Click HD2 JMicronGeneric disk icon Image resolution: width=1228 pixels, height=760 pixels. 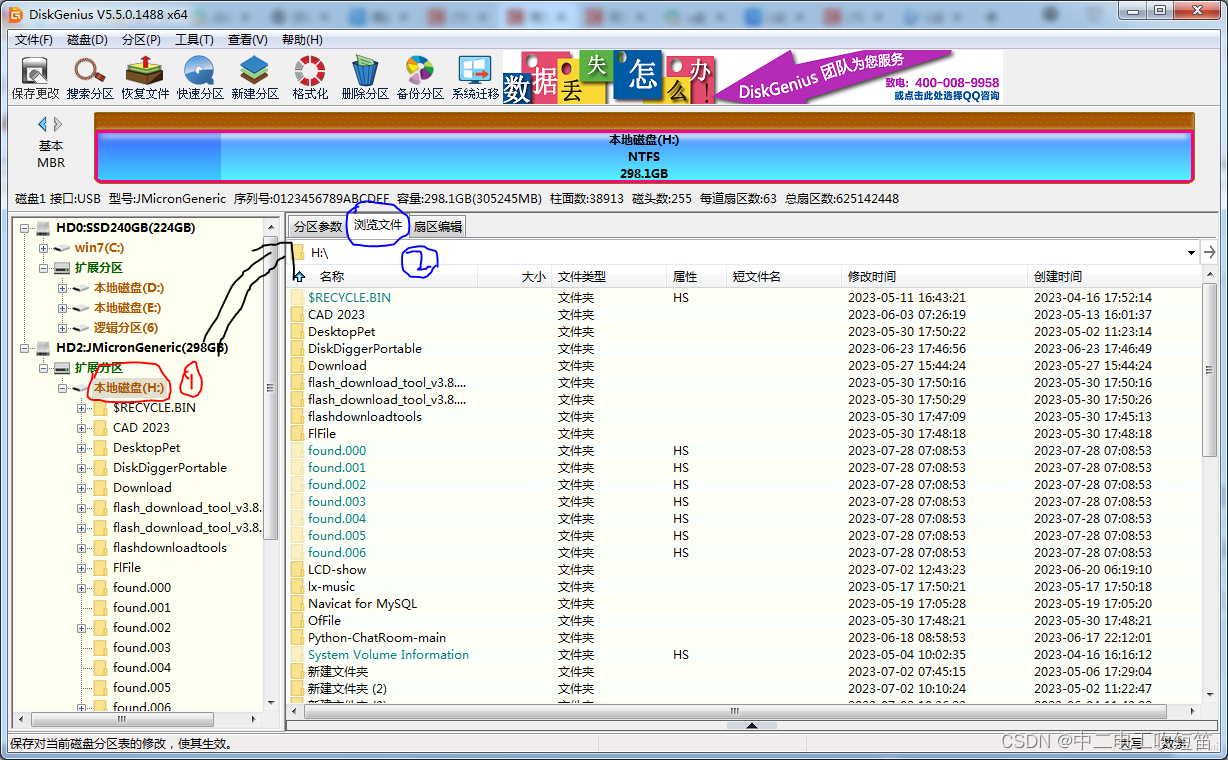point(43,348)
